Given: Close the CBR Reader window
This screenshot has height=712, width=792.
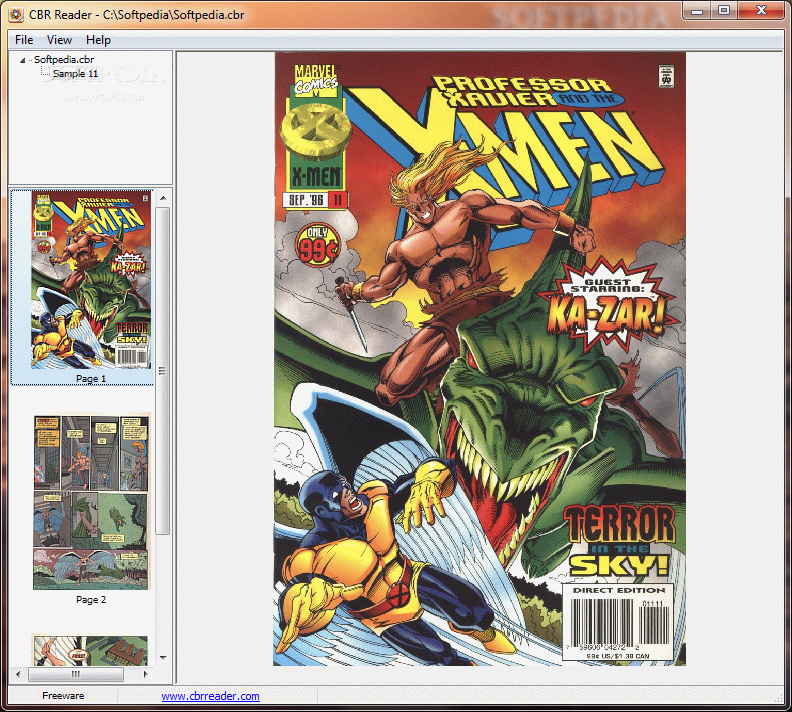Looking at the screenshot, I should point(761,11).
